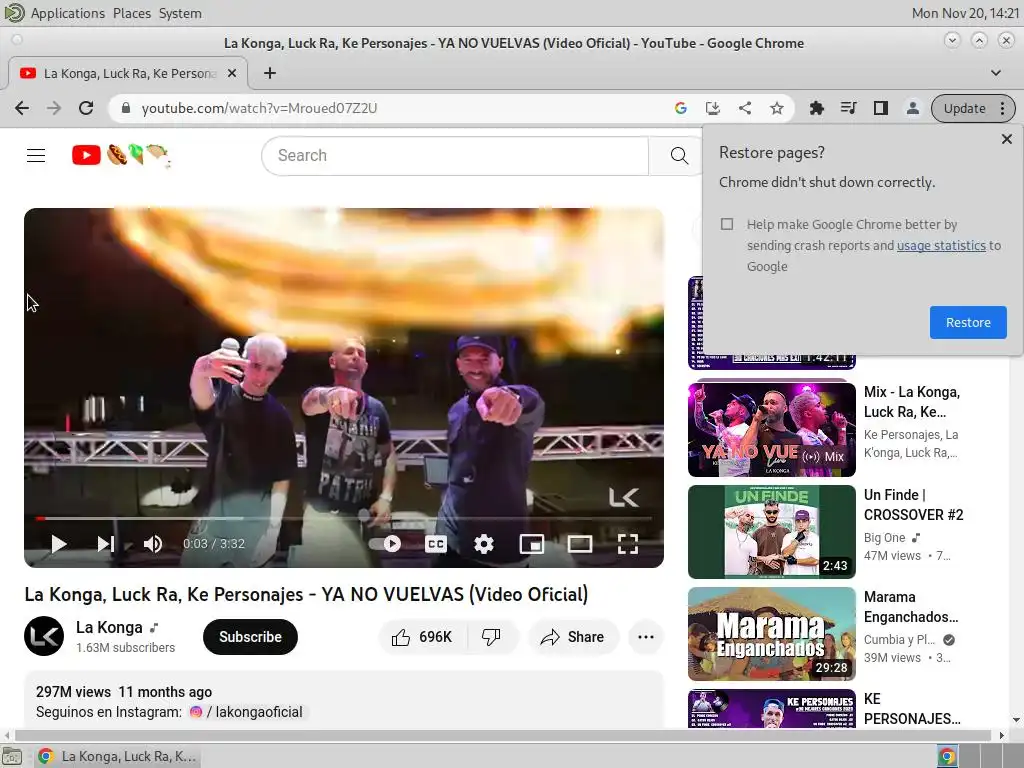
Task: Click the address bar URL
Action: pos(259,108)
